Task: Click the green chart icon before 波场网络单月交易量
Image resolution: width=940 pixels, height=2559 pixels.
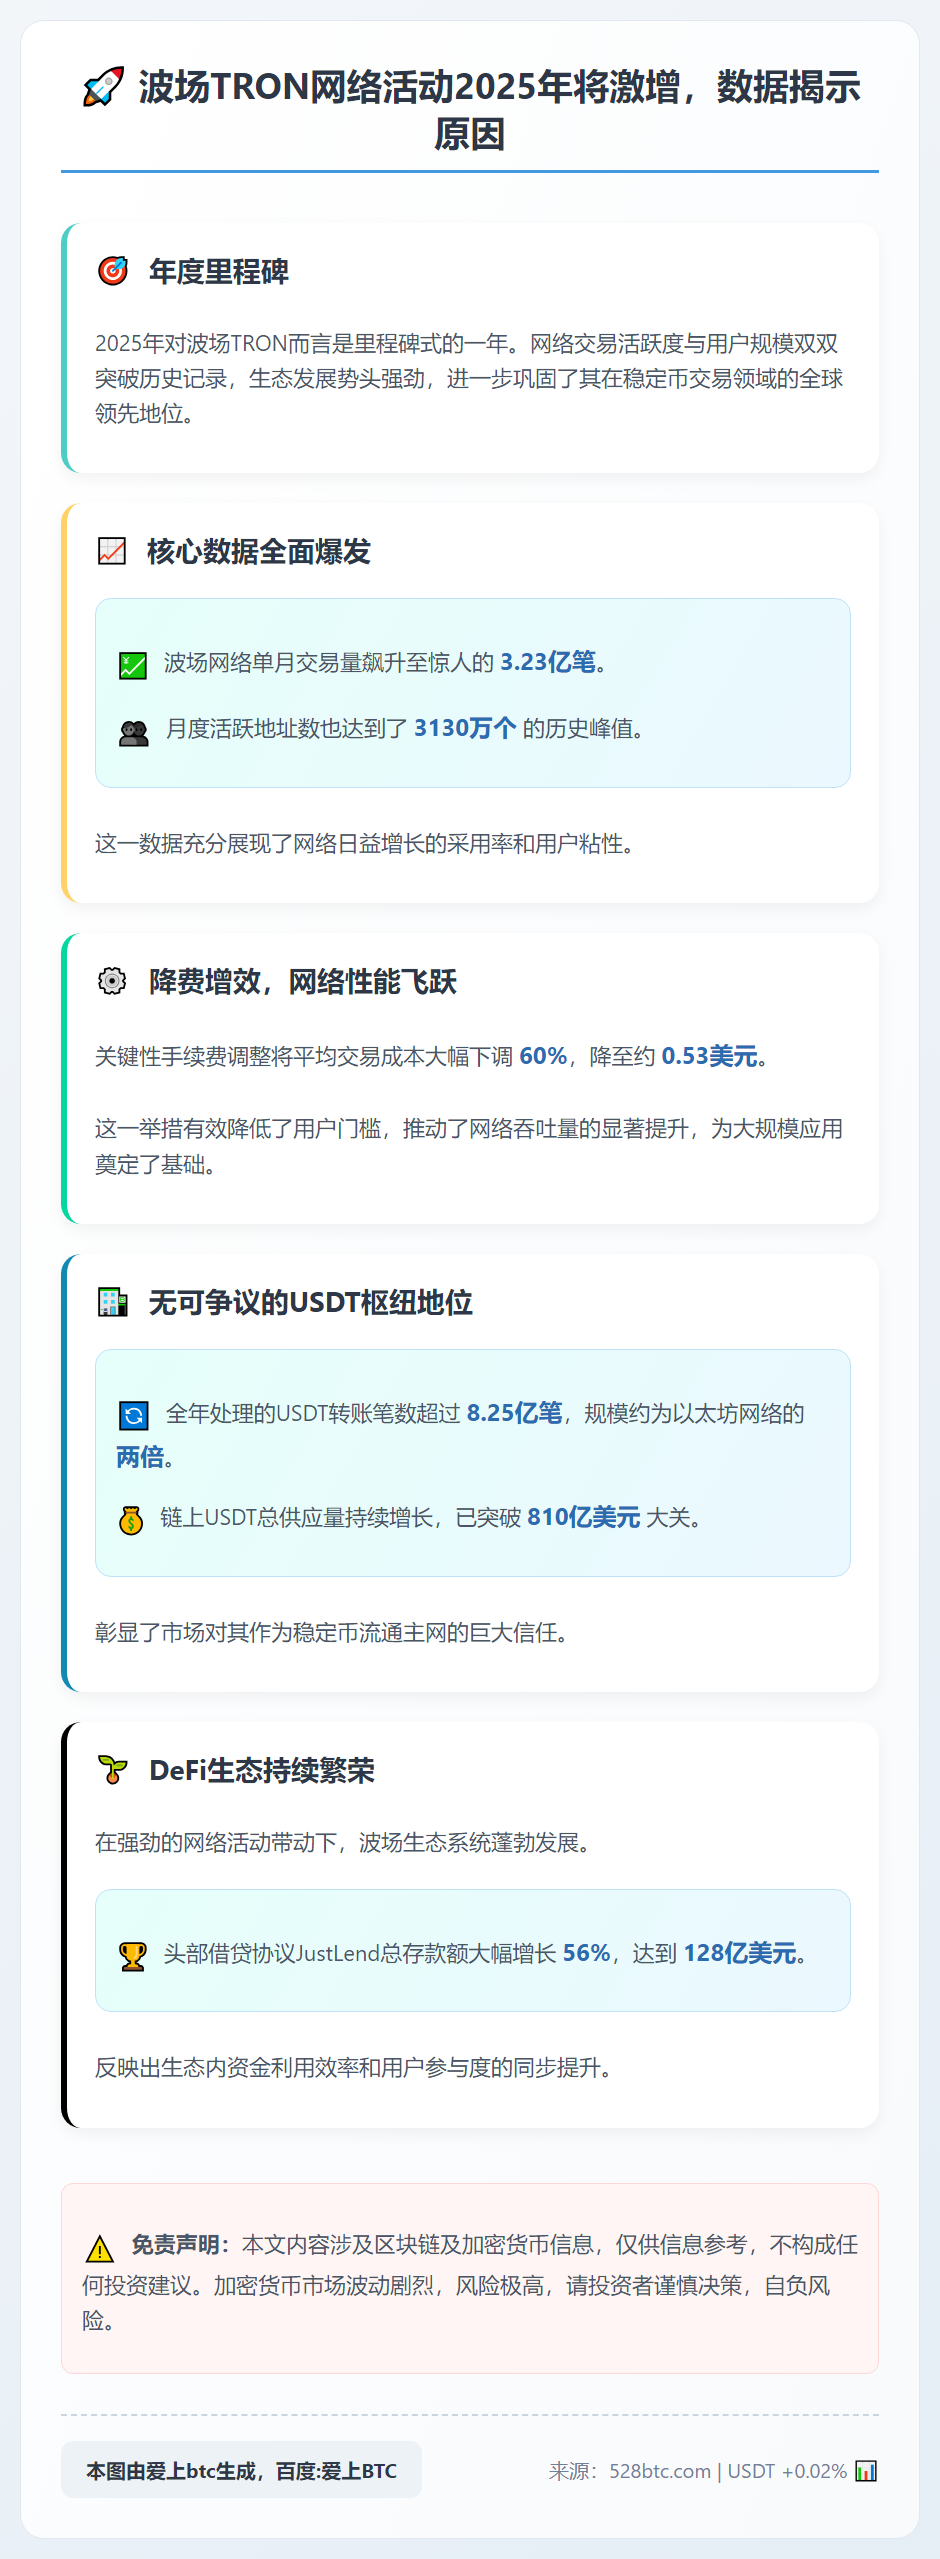Action: (133, 665)
